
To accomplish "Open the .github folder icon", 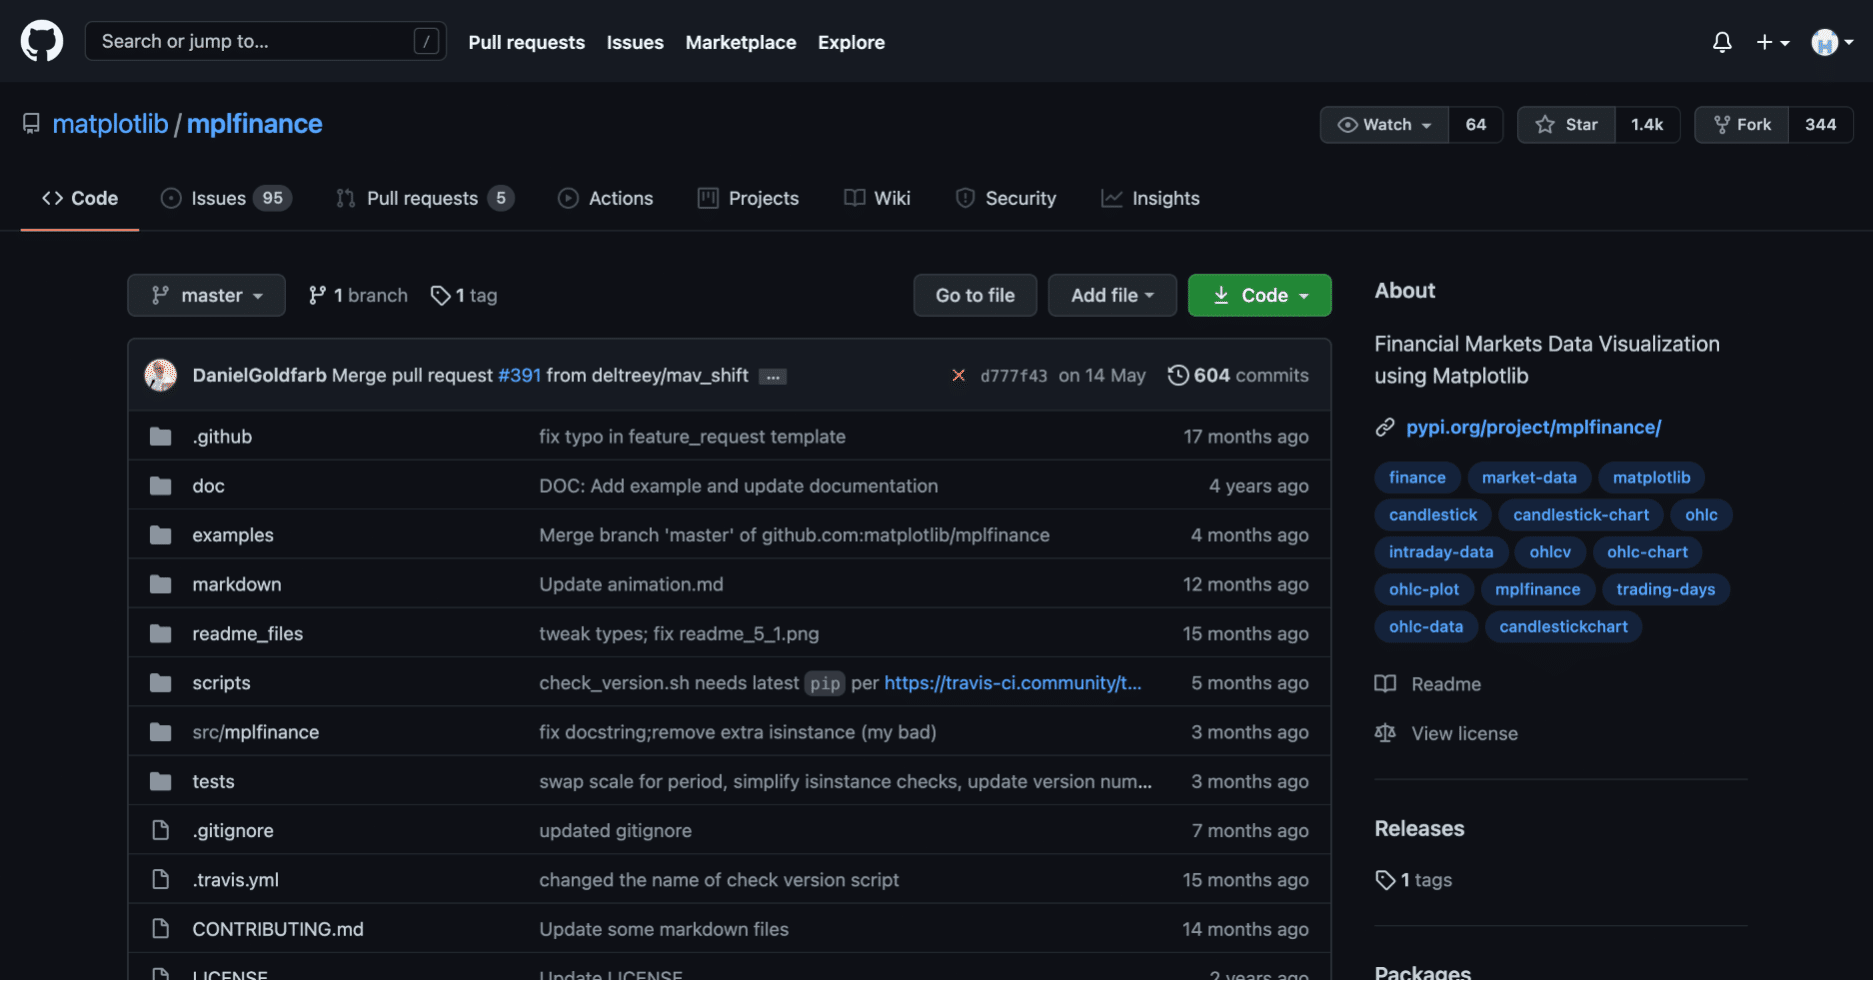I will [x=161, y=436].
